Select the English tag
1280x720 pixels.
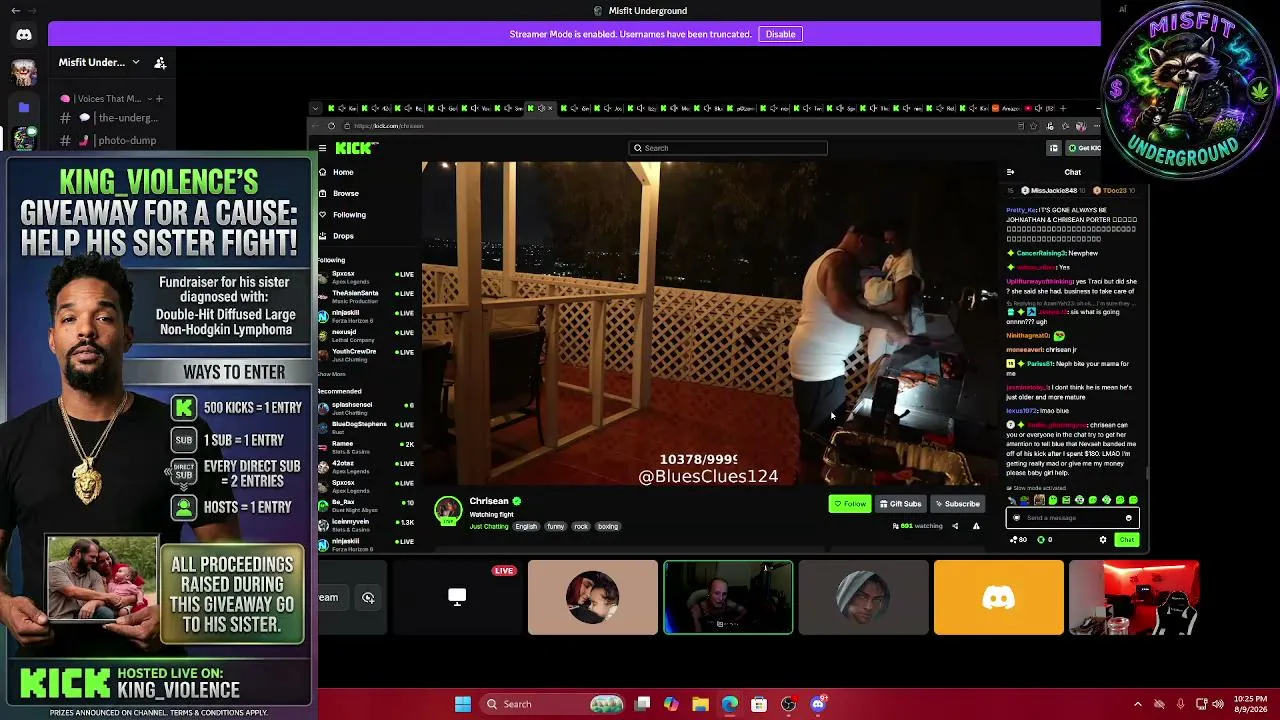tap(526, 526)
